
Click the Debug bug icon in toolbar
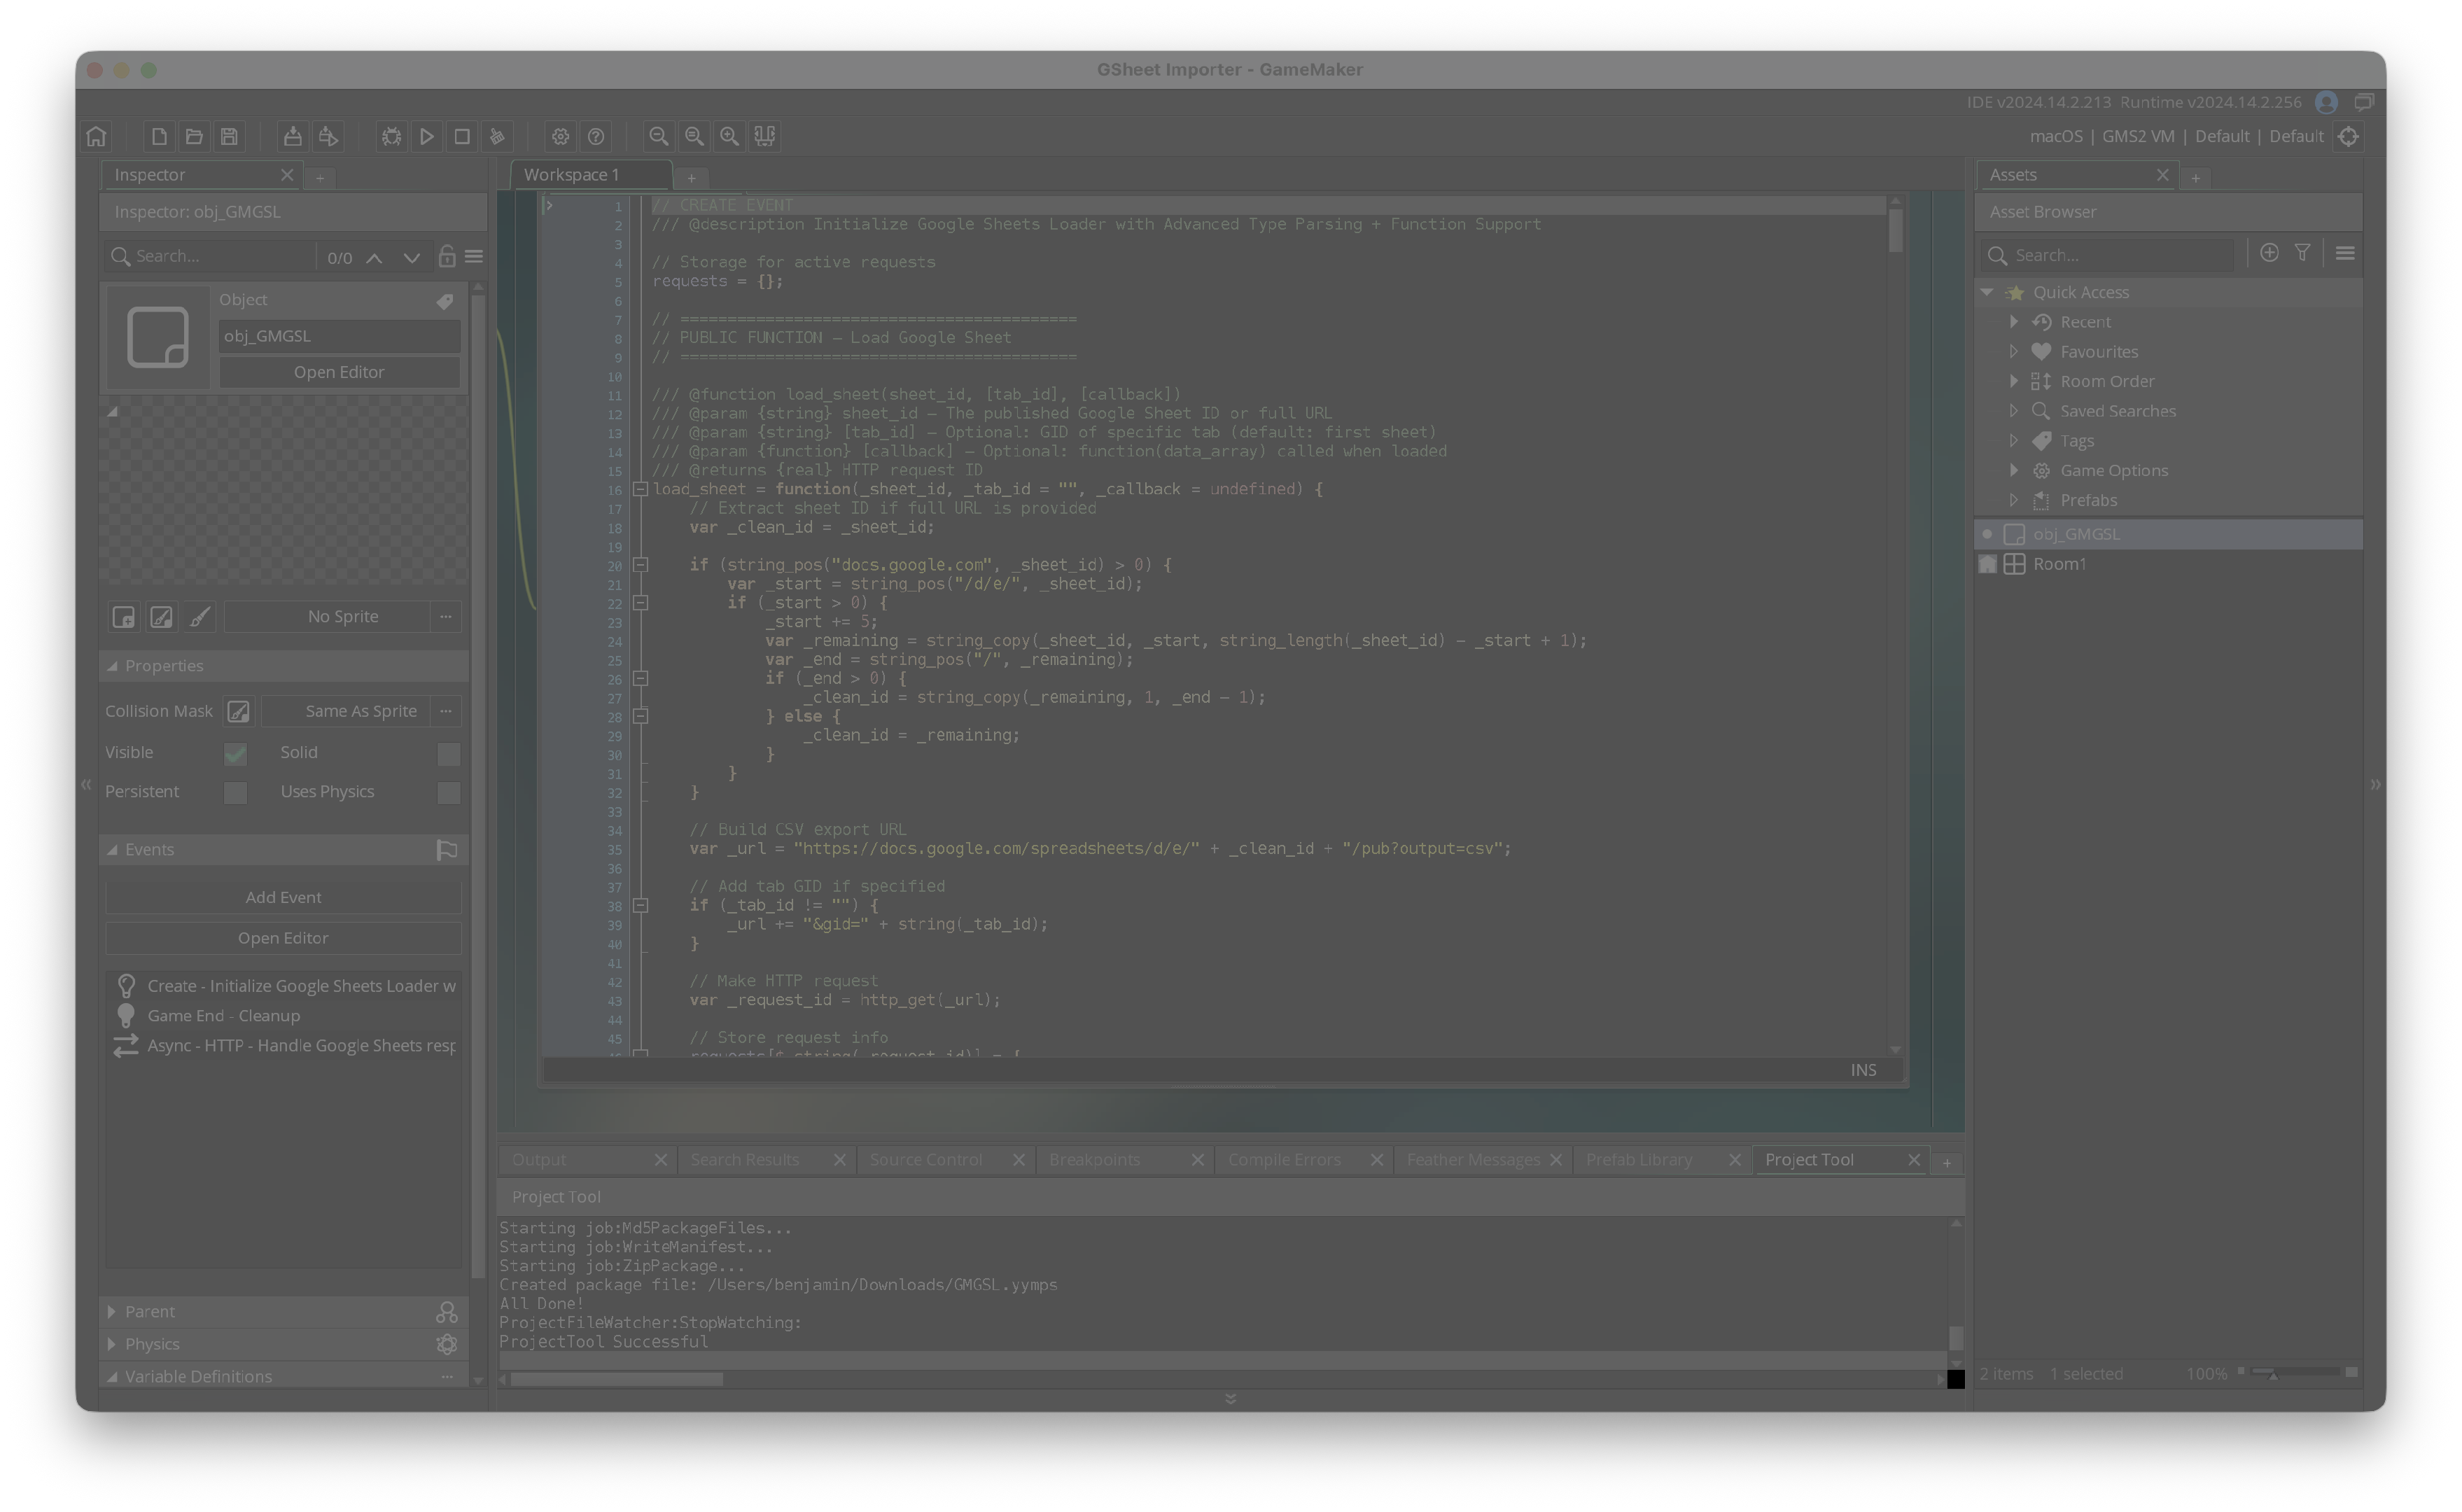point(391,136)
